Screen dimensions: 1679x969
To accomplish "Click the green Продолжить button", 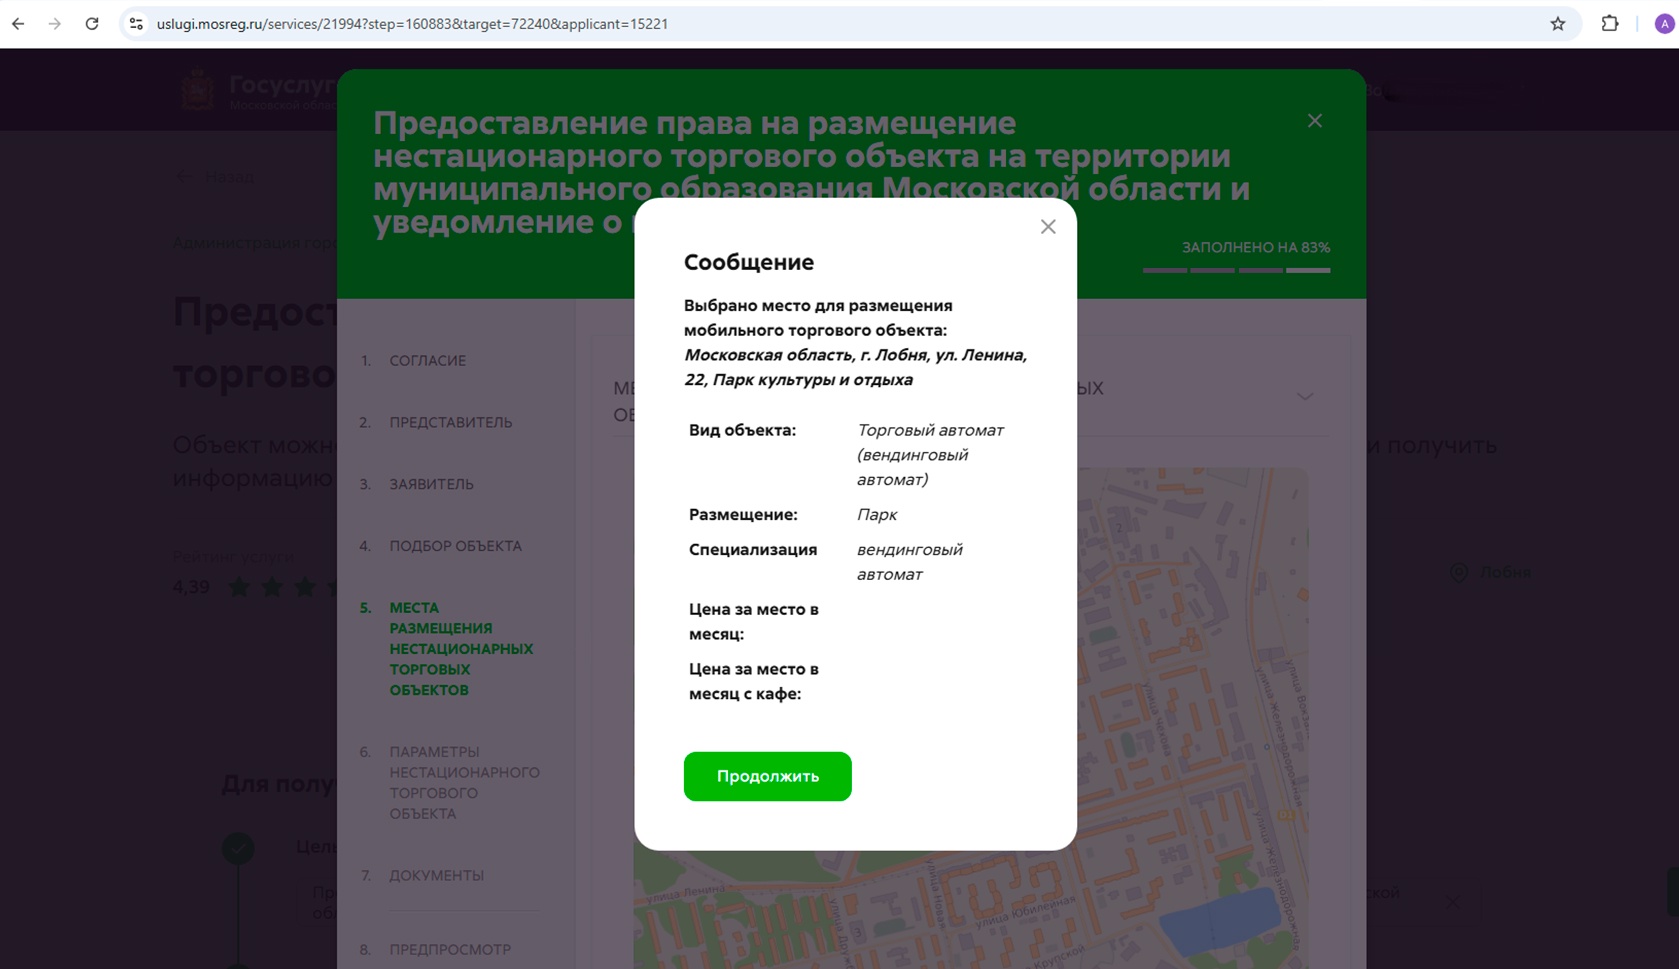I will pyautogui.click(x=767, y=776).
